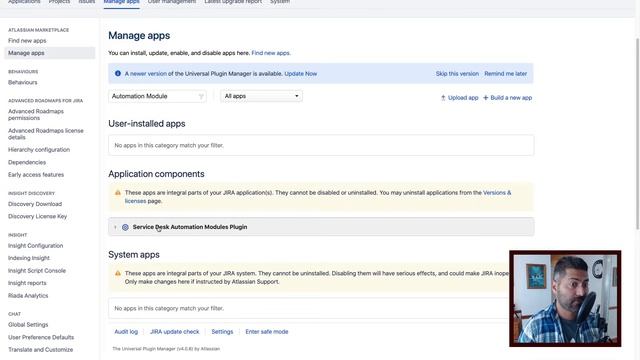640x360 pixels.
Task: Open the Latest upgrade report tab
Action: (233, 2)
